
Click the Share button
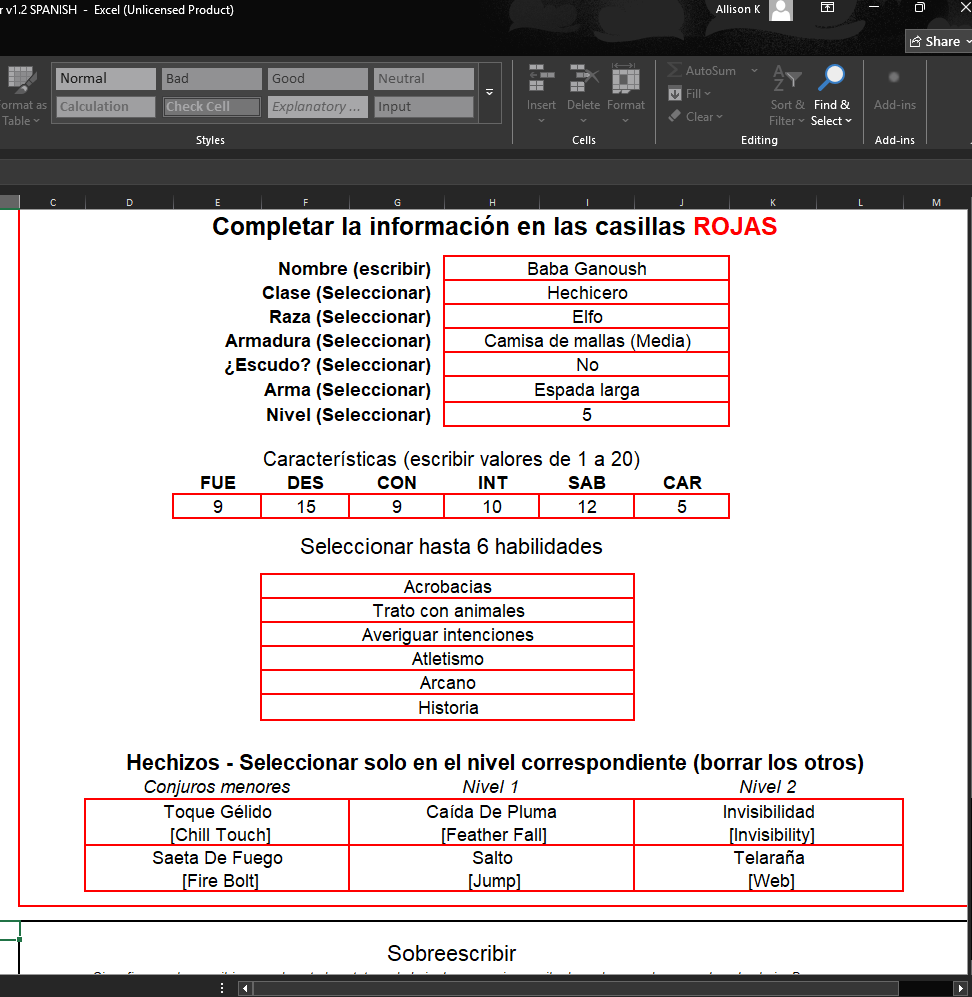[938, 41]
